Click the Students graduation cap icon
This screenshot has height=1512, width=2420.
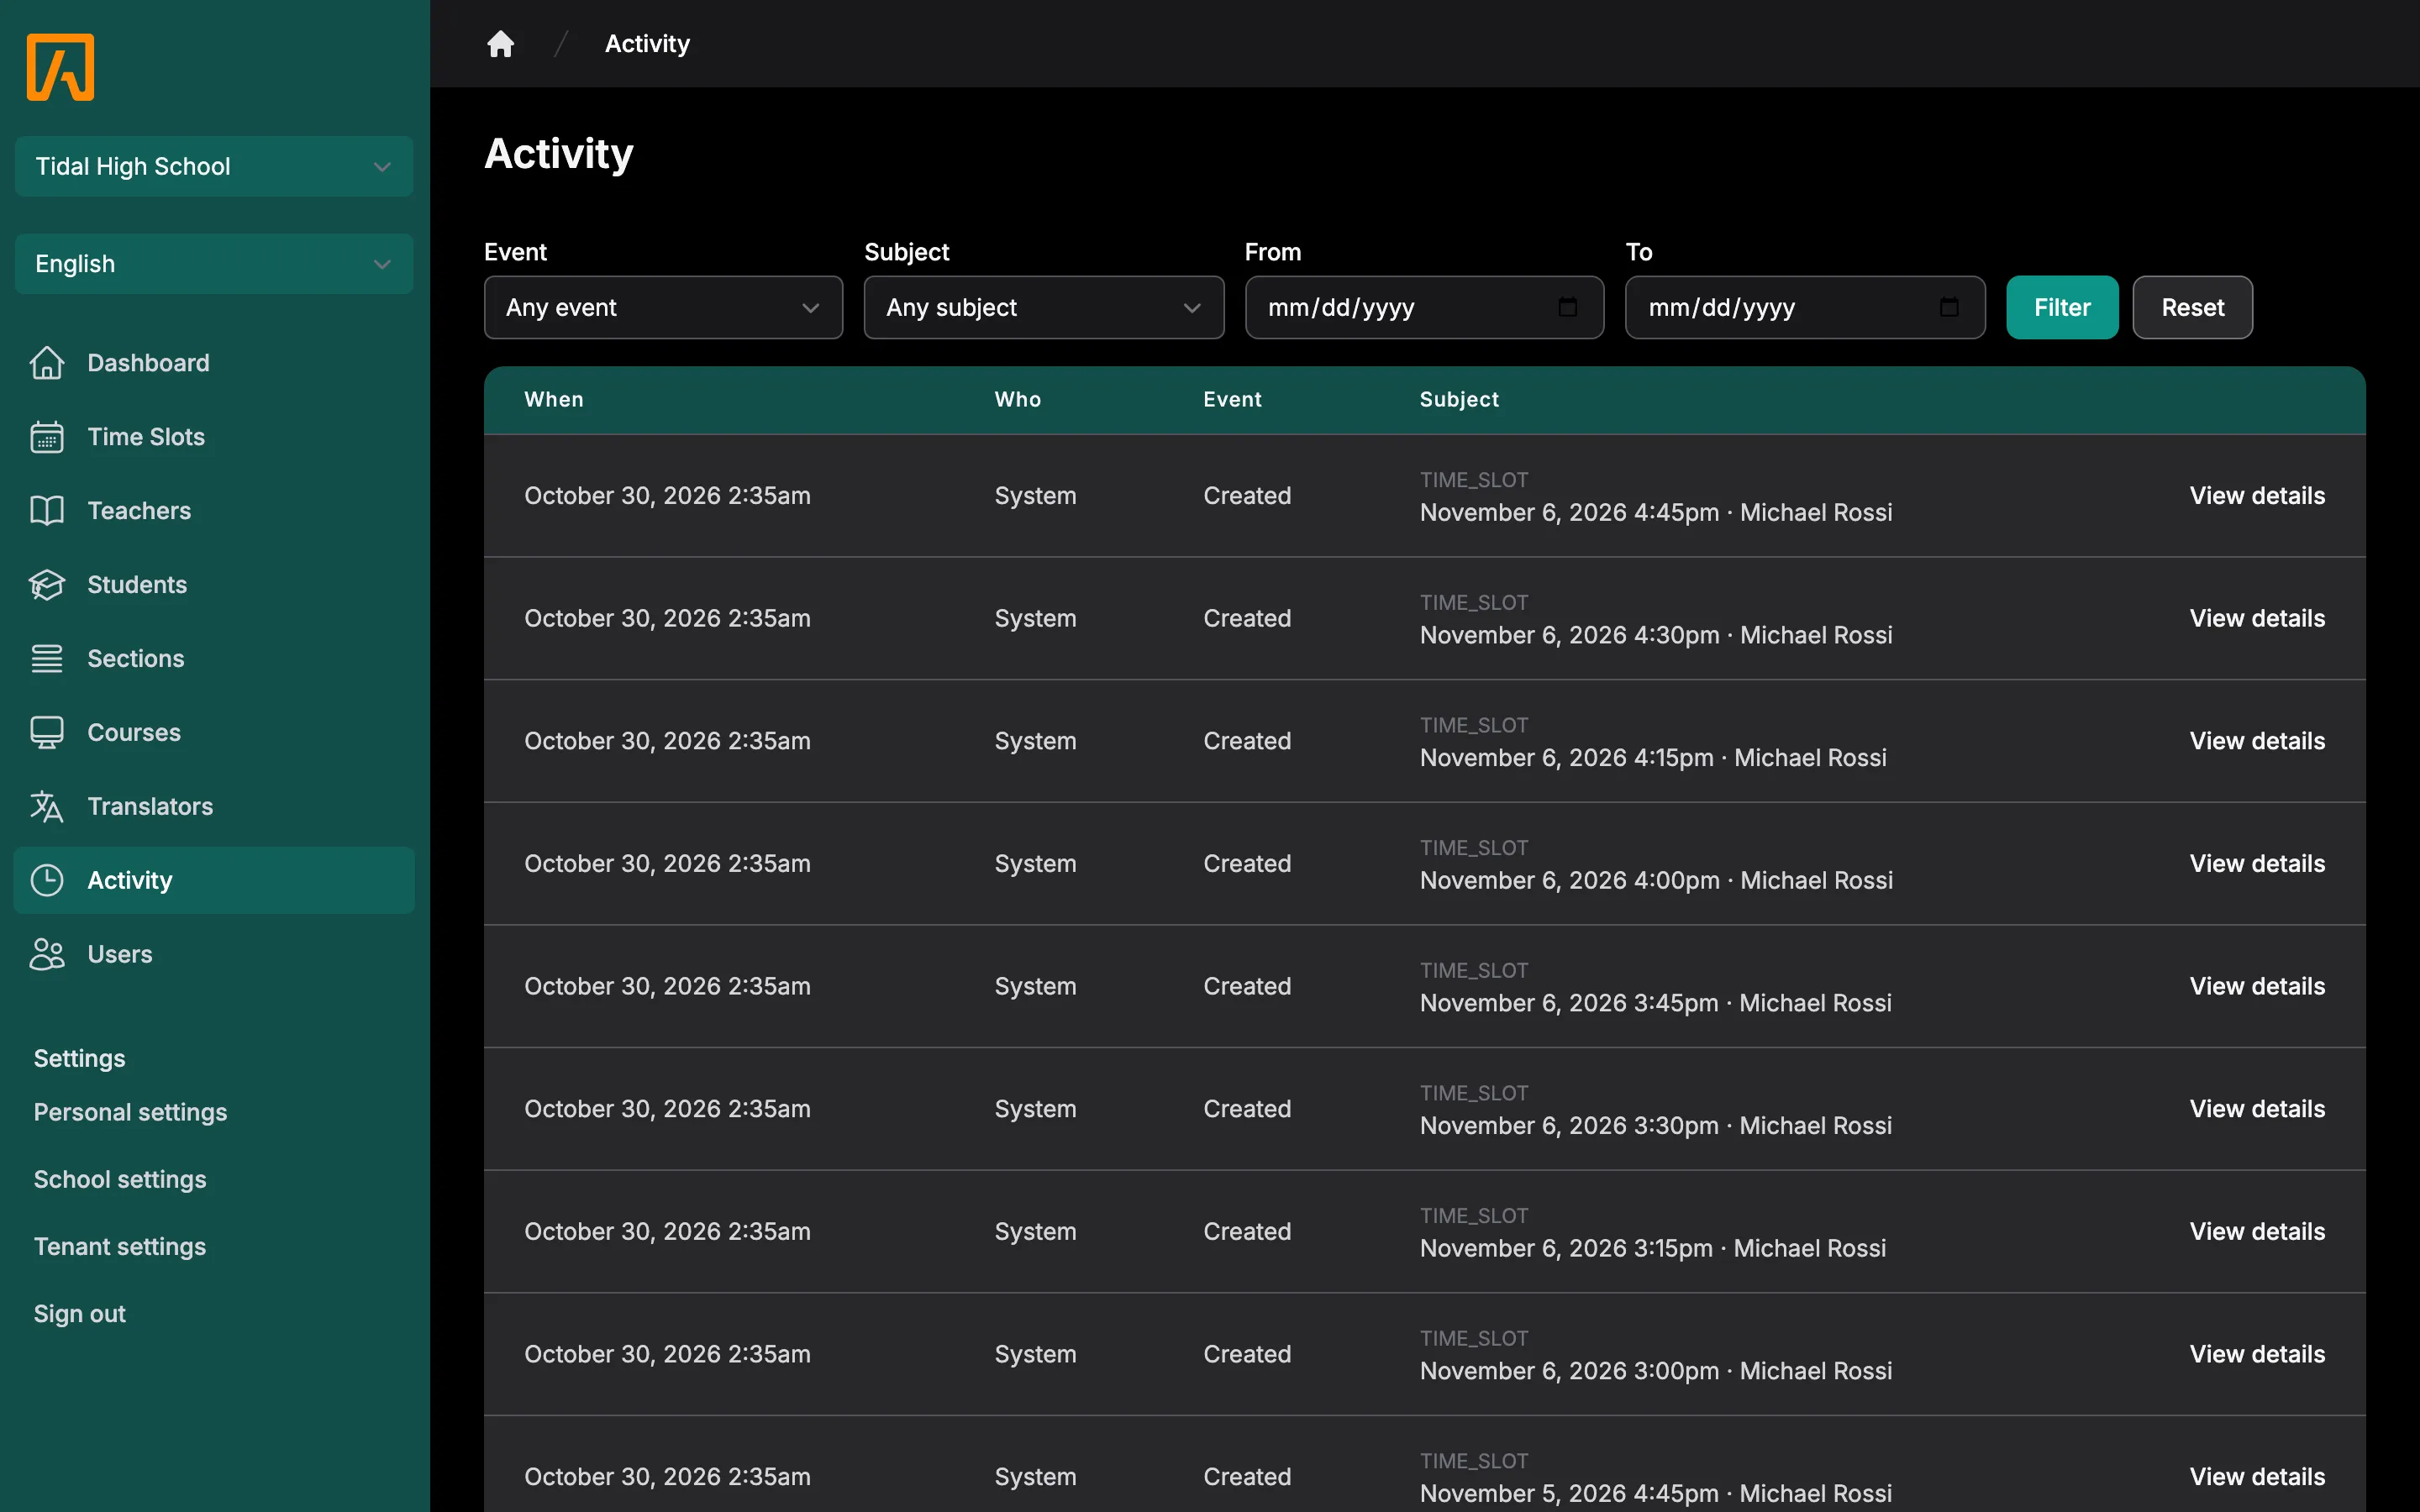coord(46,585)
